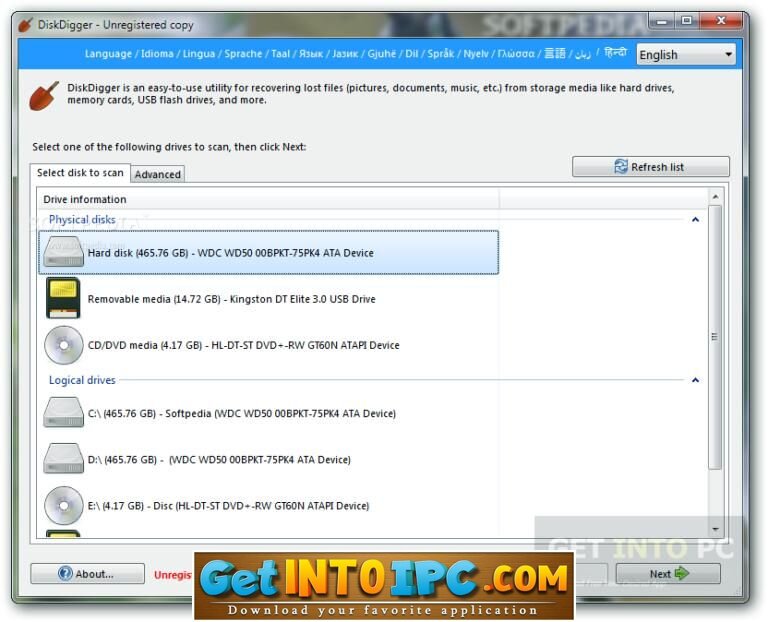Open the About... dialog button
768x622 pixels.
pos(88,574)
